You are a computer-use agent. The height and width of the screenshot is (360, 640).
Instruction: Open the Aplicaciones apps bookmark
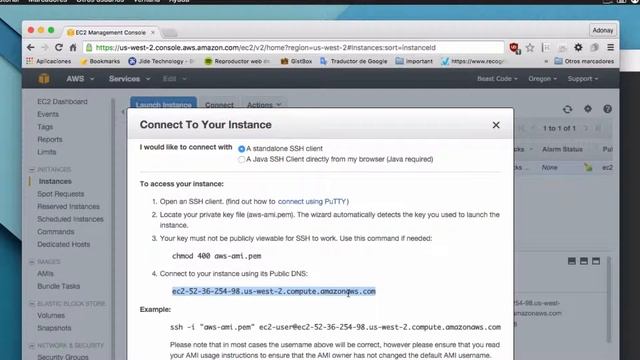[x=49, y=61]
